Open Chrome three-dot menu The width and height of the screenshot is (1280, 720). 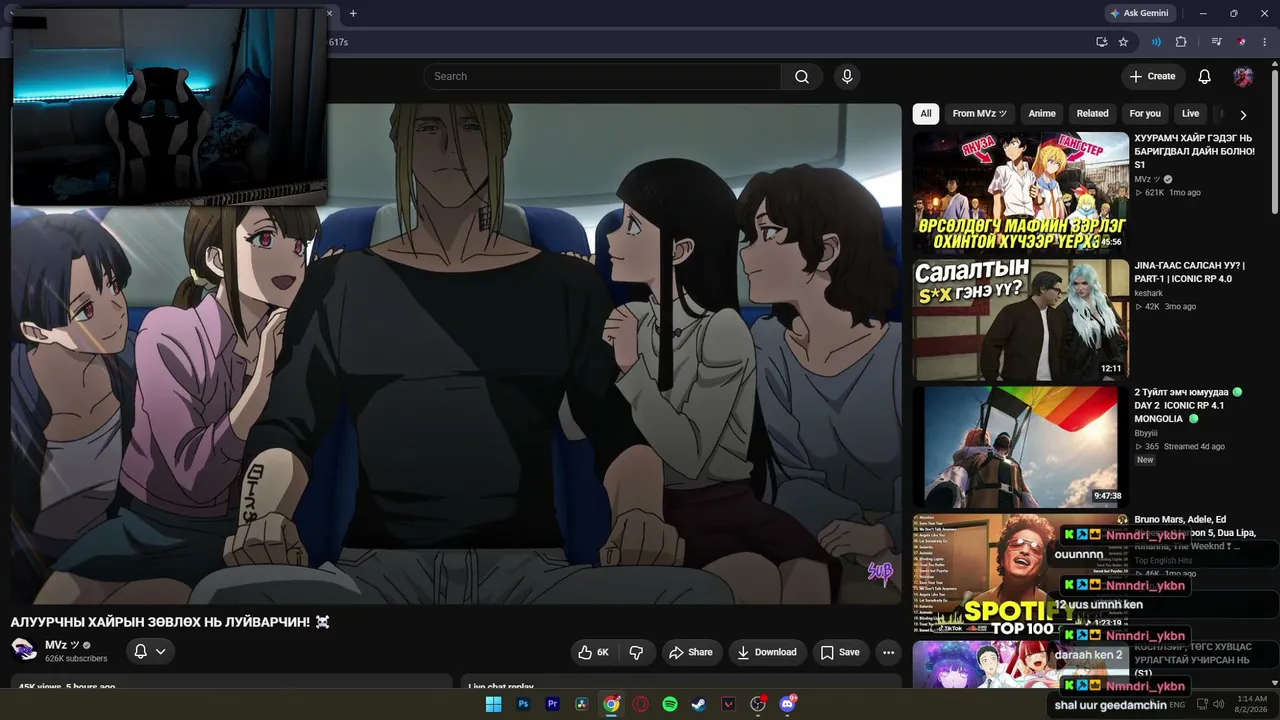click(1265, 42)
